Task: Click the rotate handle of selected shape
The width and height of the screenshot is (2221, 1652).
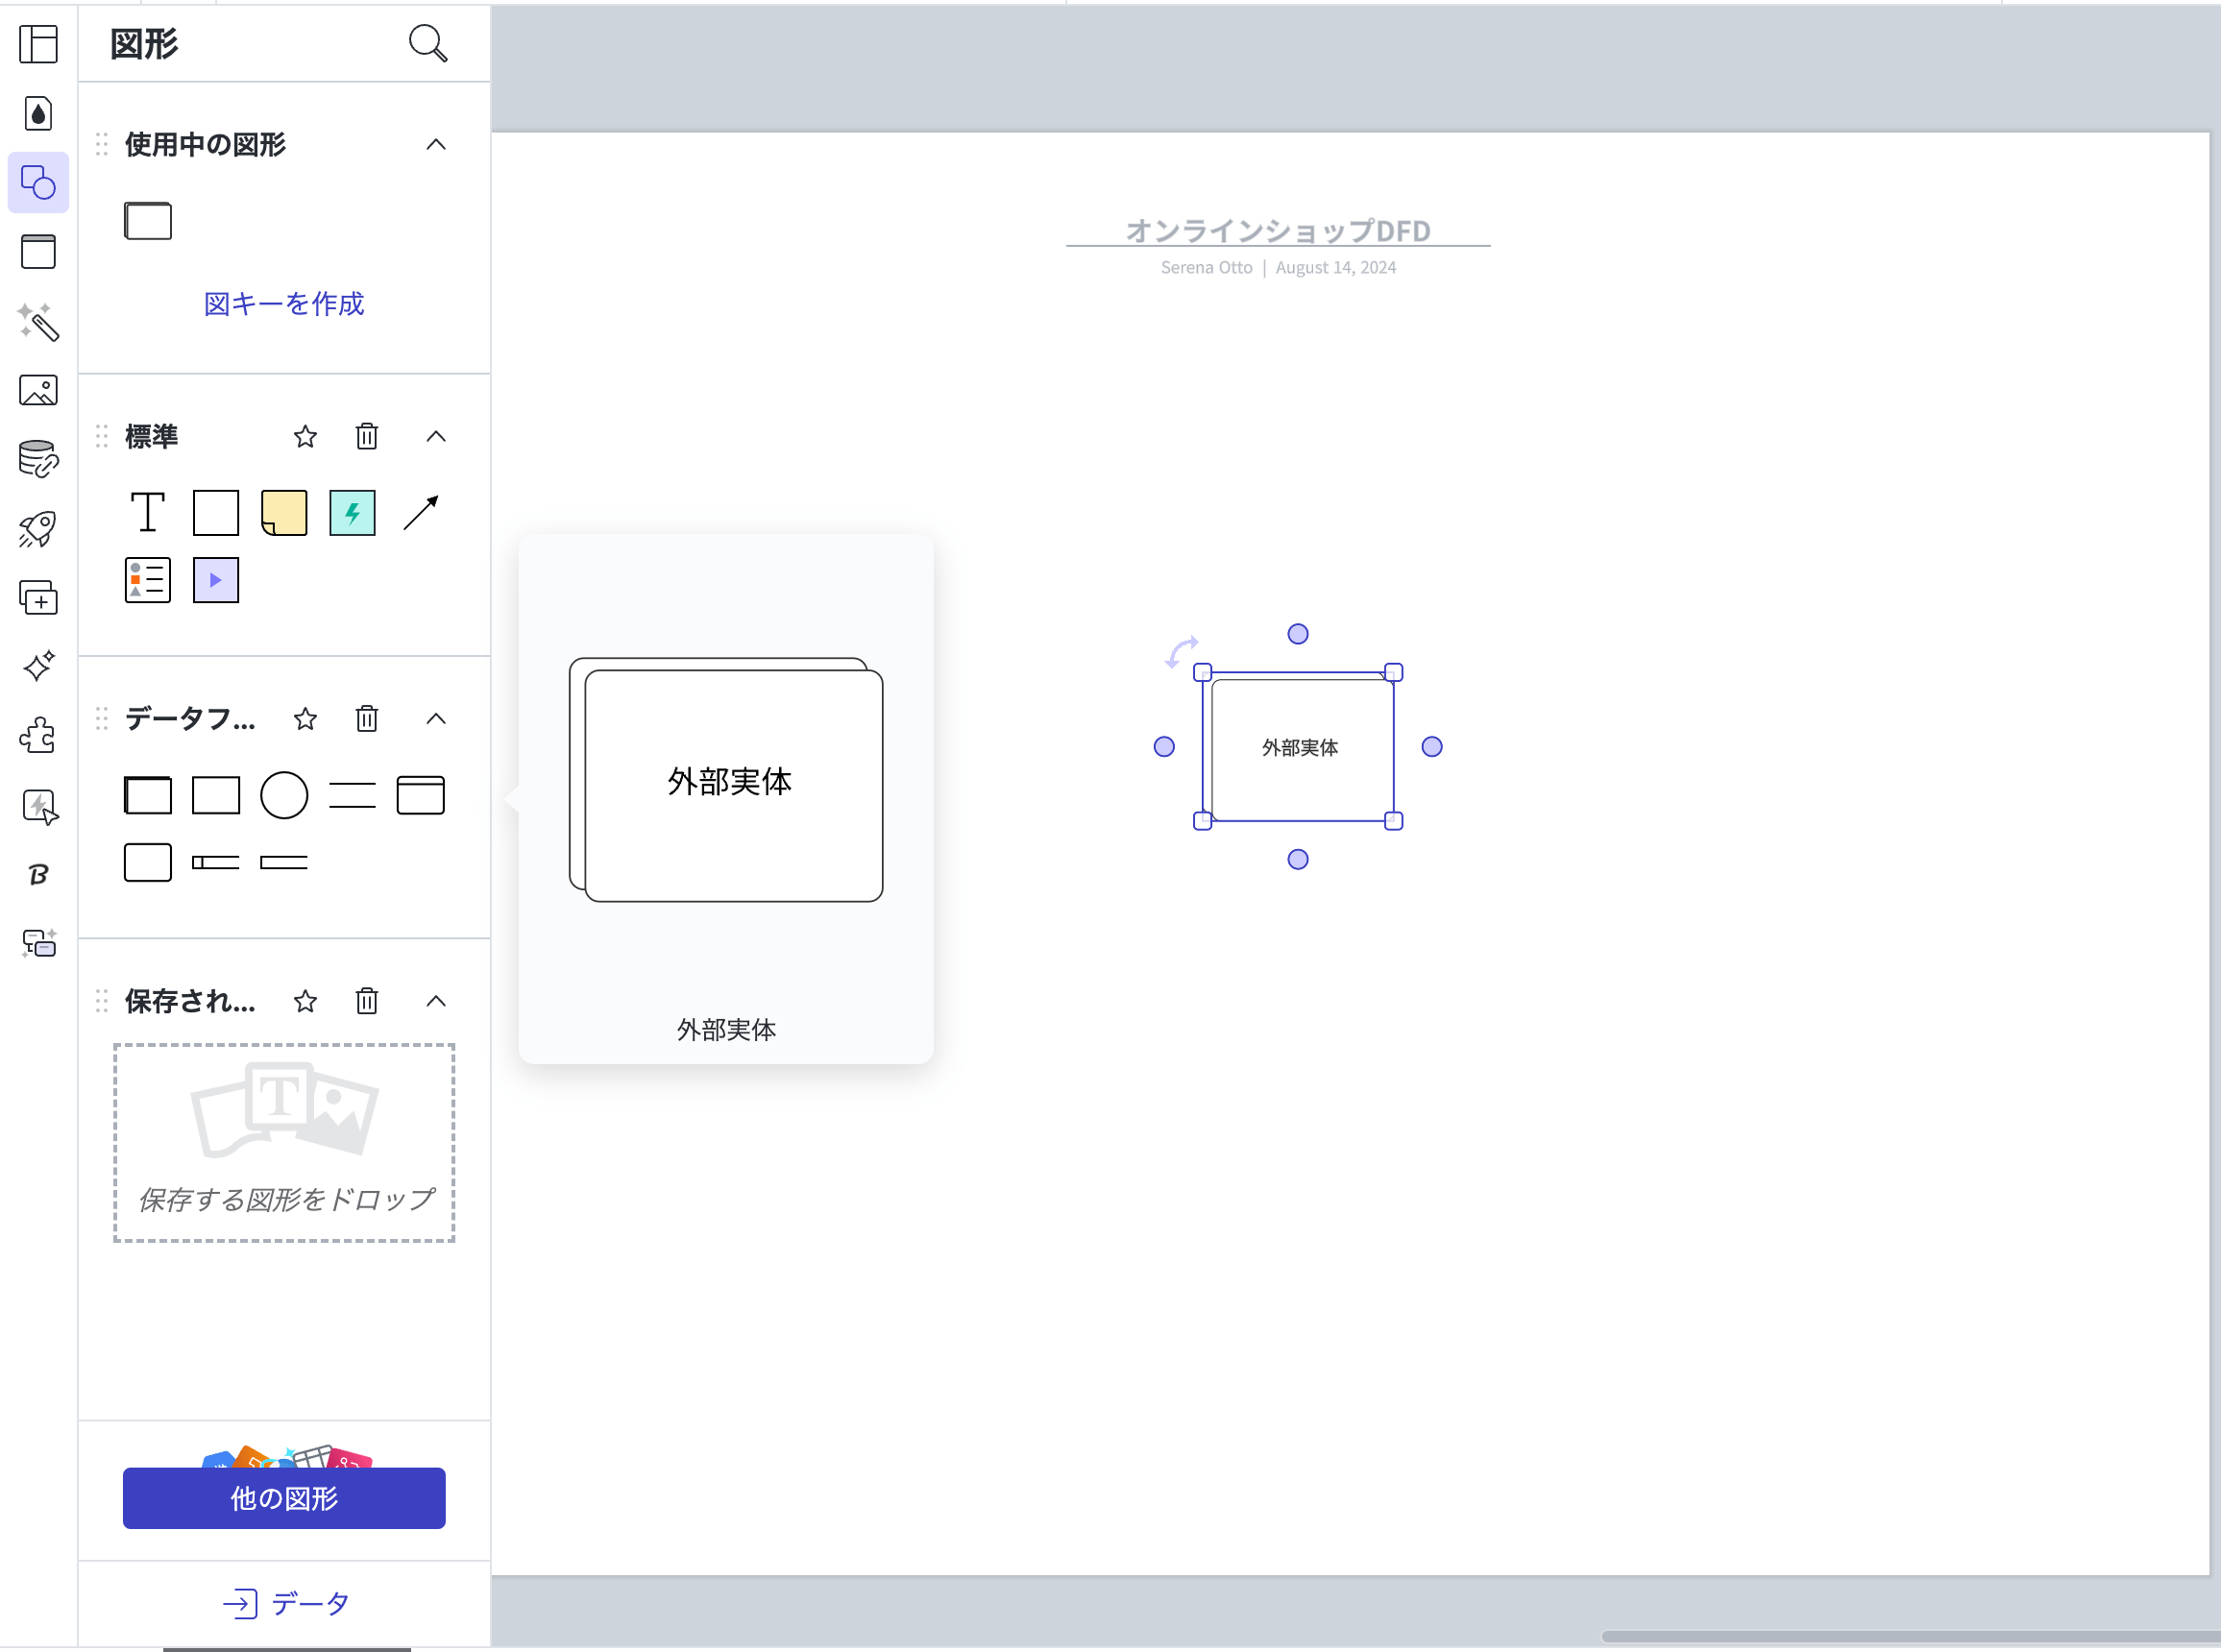Action: pos(1182,652)
